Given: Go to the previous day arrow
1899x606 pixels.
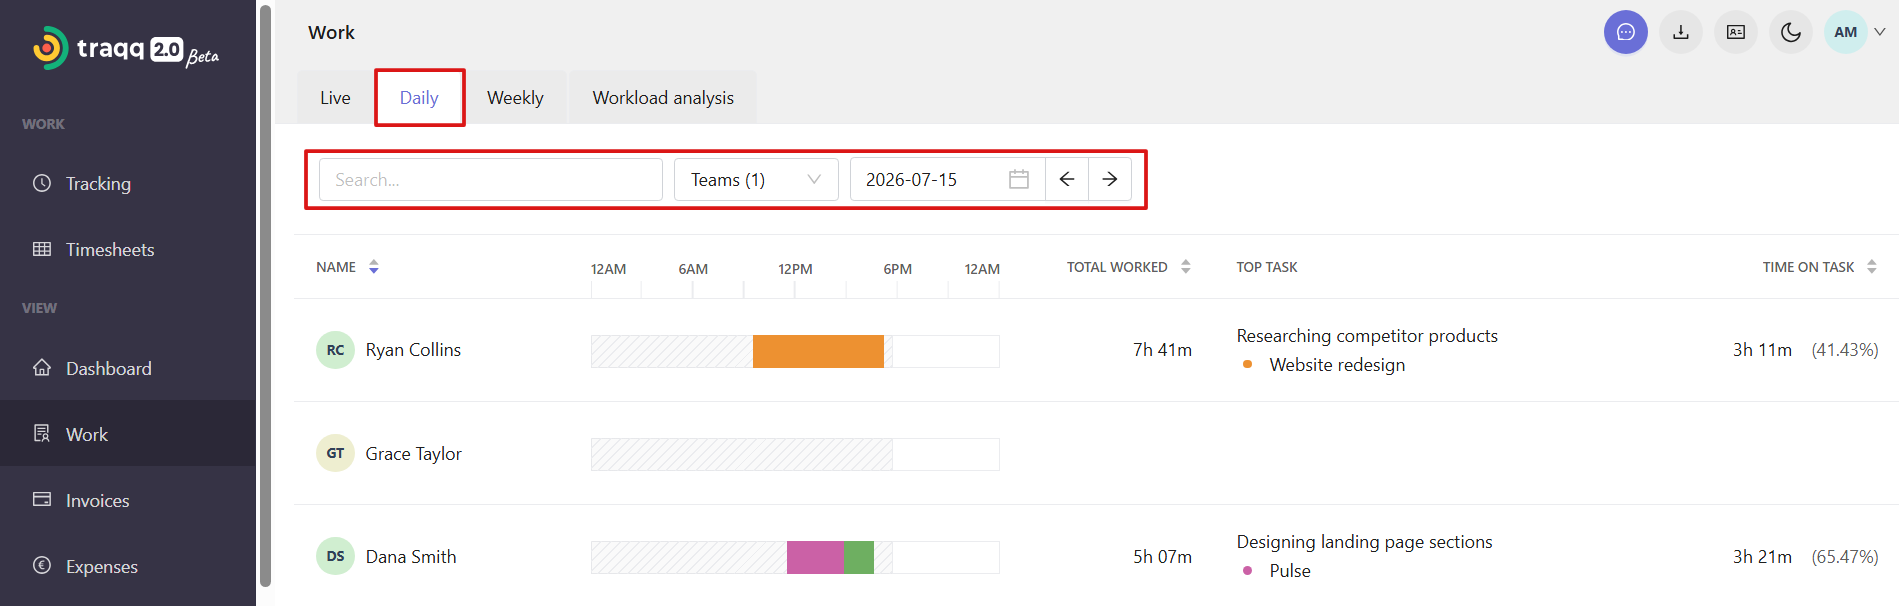Looking at the screenshot, I should click(1067, 179).
